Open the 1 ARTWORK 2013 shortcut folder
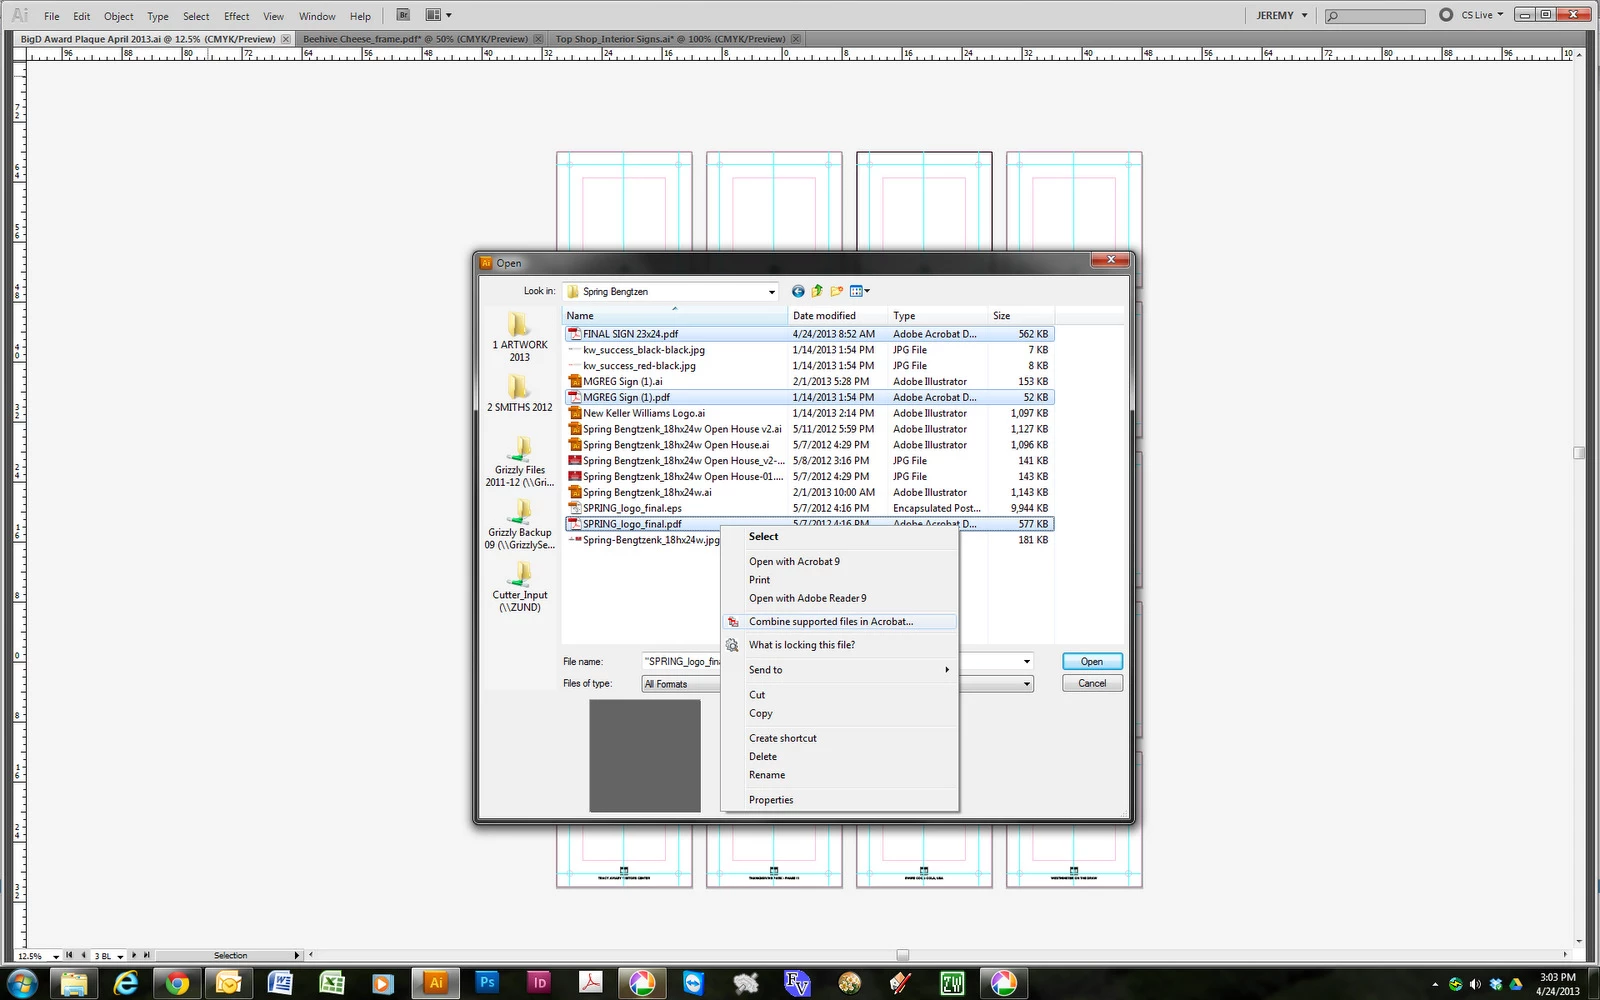Image resolution: width=1600 pixels, height=1000 pixels. (x=519, y=337)
